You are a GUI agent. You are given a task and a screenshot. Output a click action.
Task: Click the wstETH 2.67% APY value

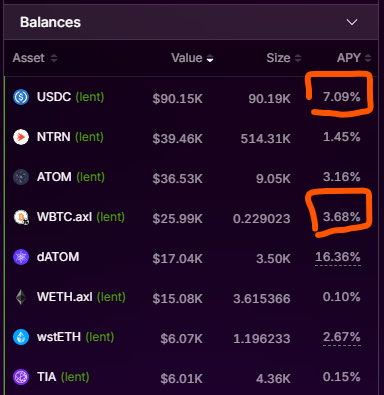[x=341, y=337]
